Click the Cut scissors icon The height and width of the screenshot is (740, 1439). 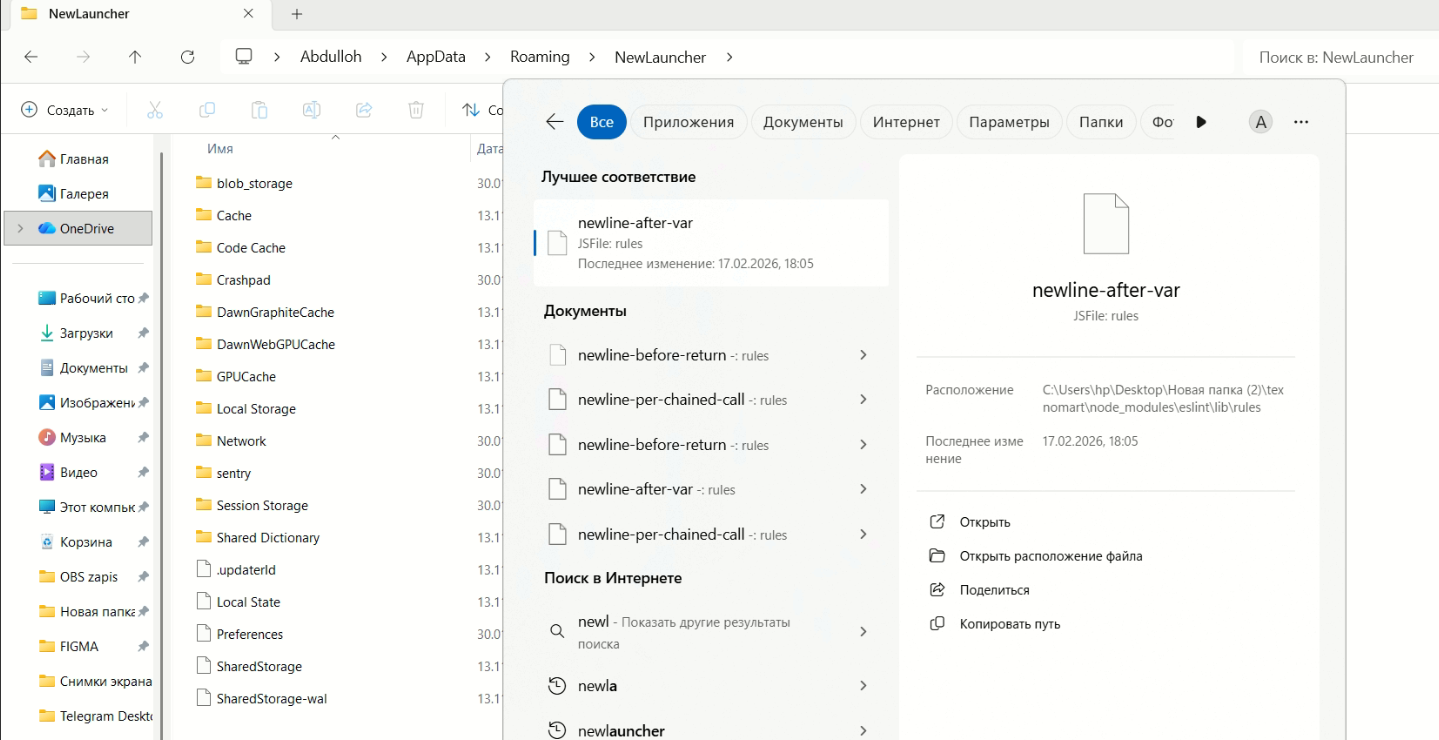click(x=154, y=110)
